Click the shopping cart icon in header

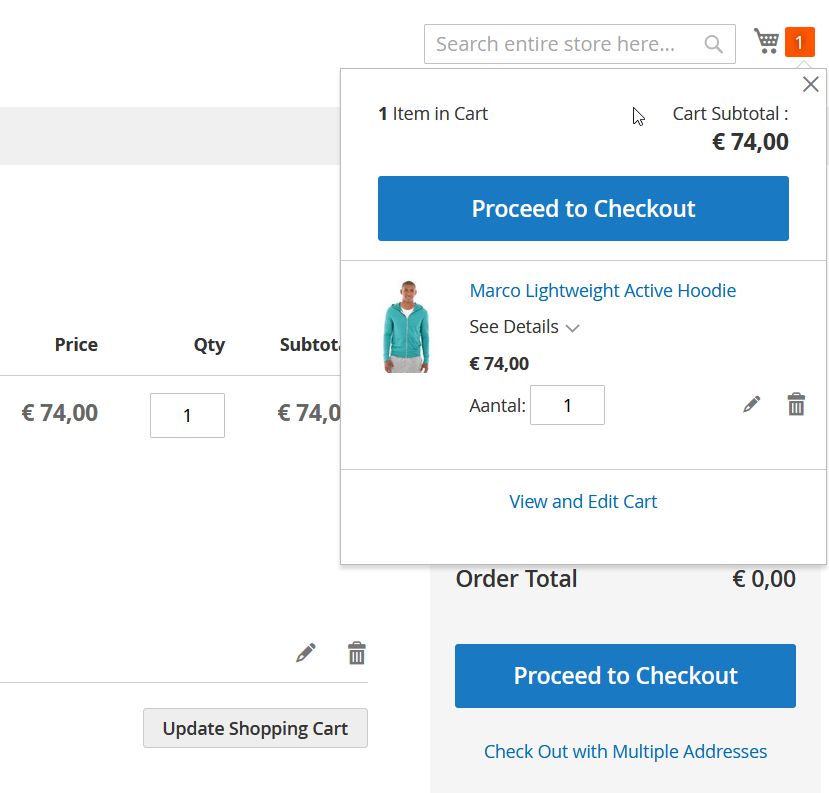click(766, 42)
